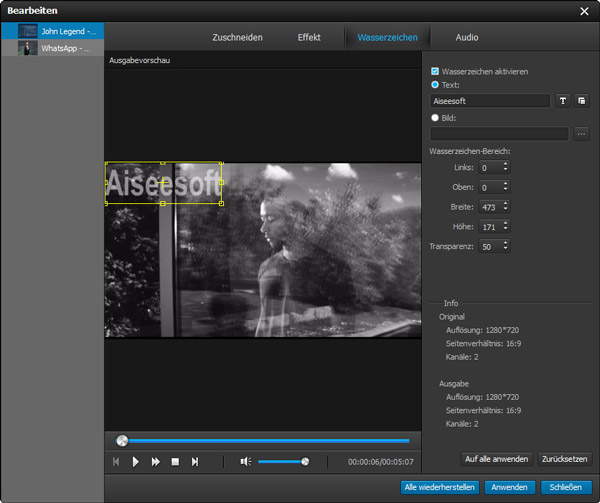Increase the Höhe value

(x=505, y=223)
